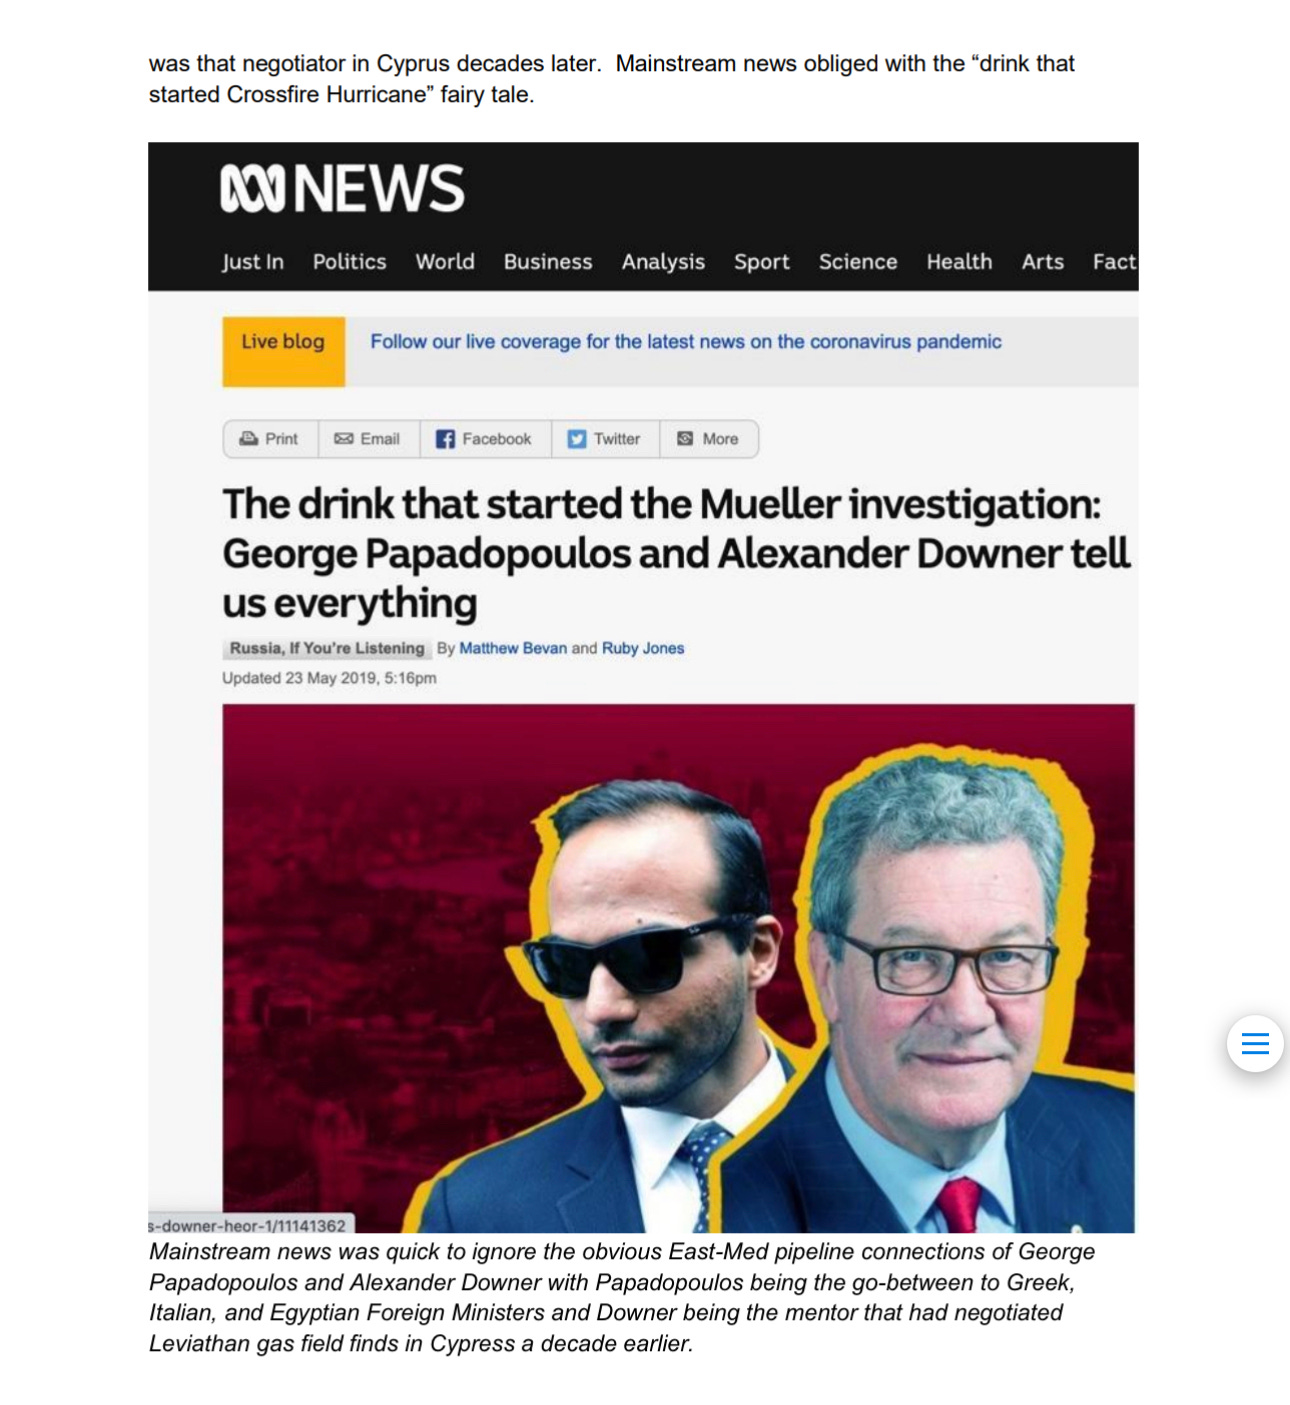
Task: Expand the More sharing options
Action: pyautogui.click(x=708, y=439)
